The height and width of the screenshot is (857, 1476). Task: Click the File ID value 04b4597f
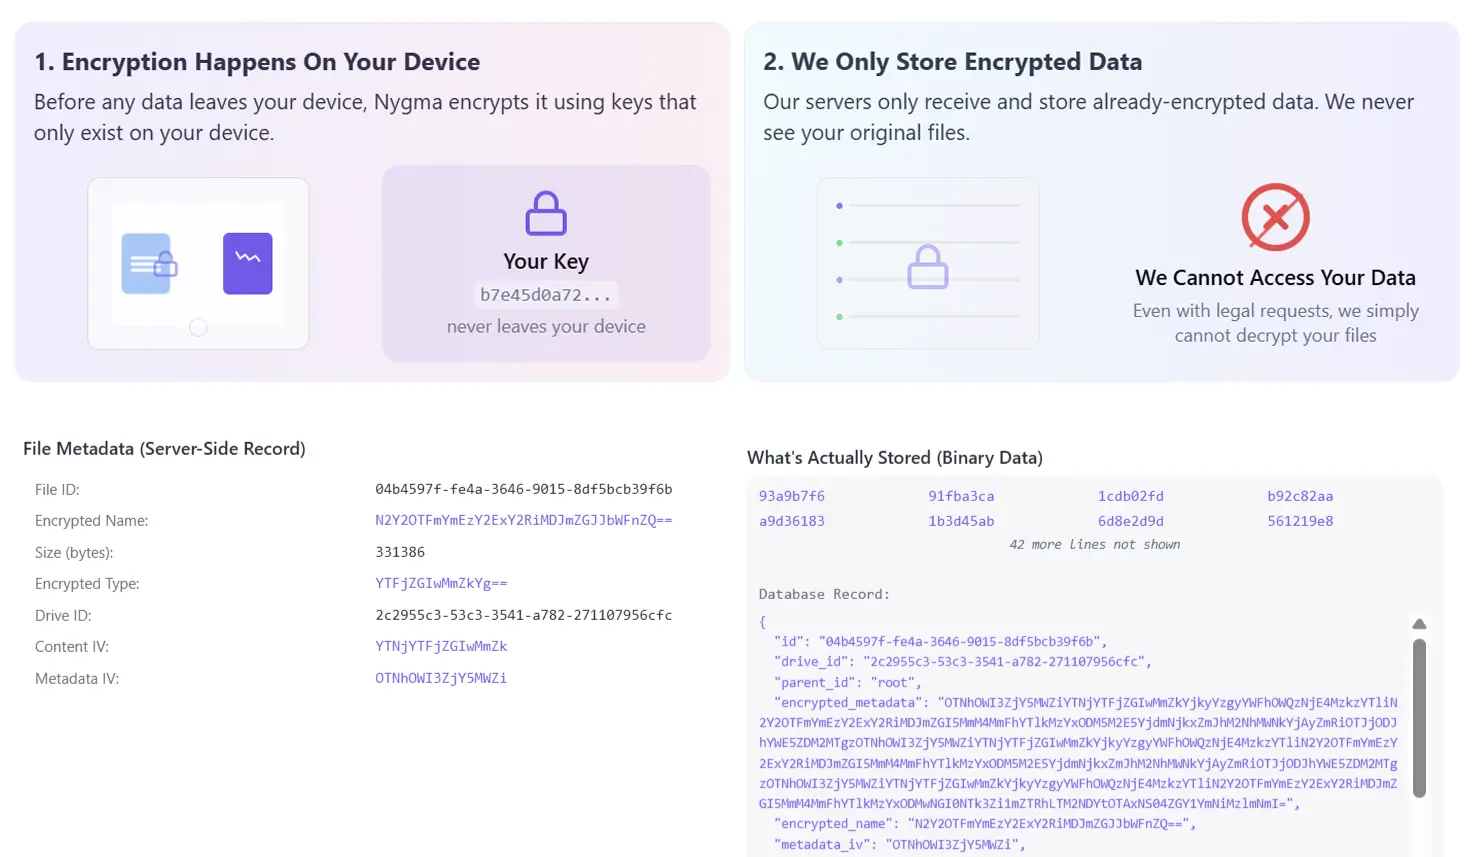524,489
